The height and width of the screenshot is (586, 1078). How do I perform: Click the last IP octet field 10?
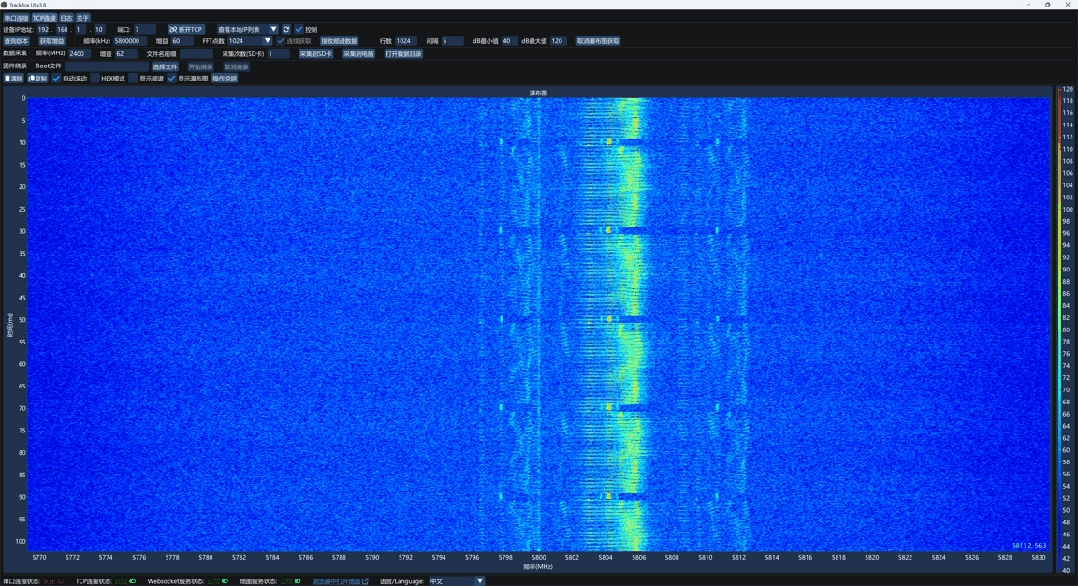pos(99,30)
